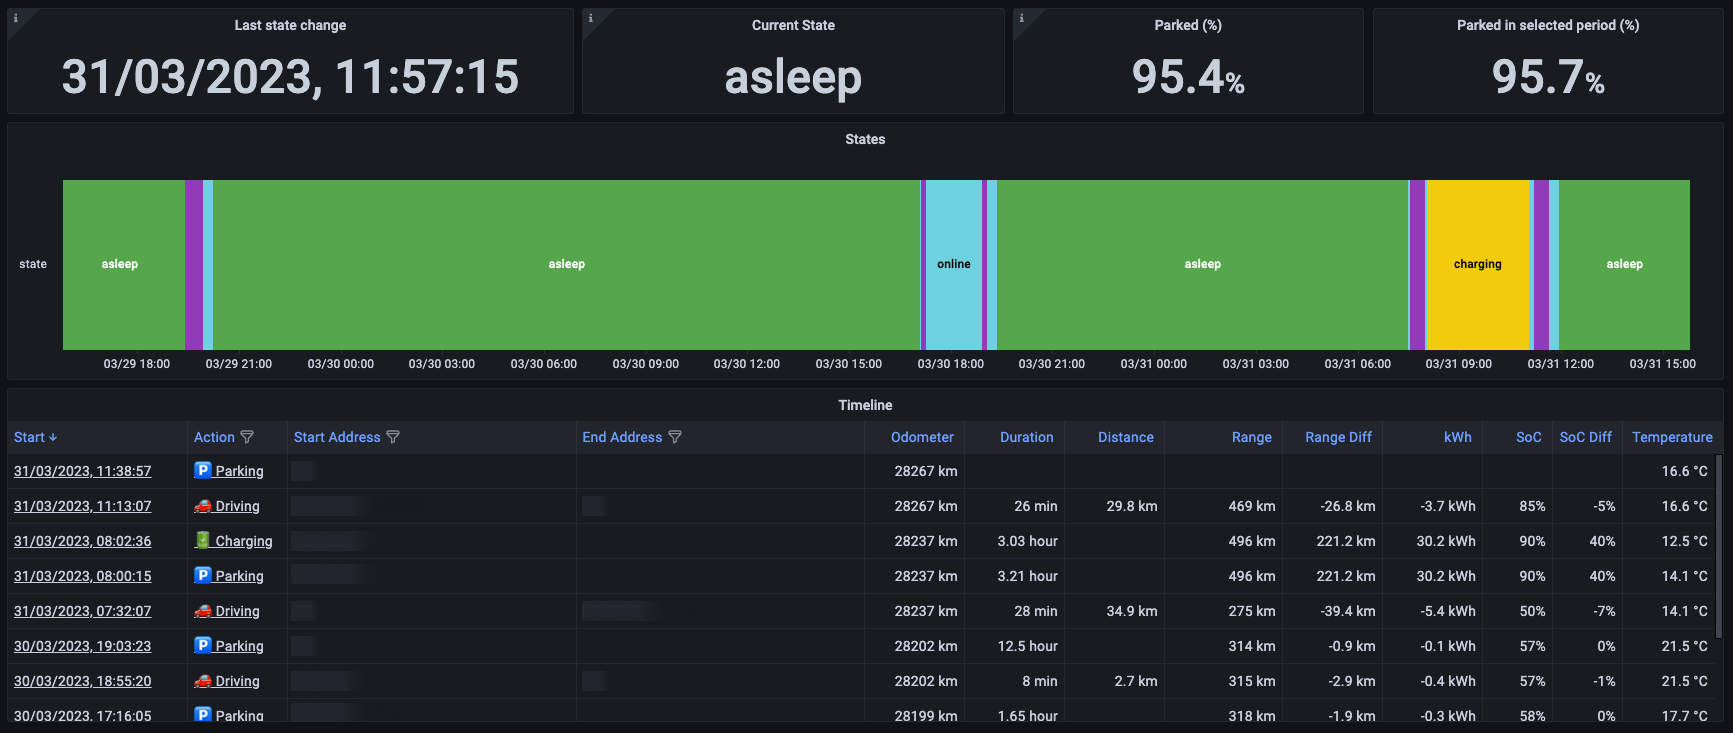This screenshot has height=733, width=1733.
Task: Click the 29.8 km distance cell
Action: click(x=1132, y=506)
